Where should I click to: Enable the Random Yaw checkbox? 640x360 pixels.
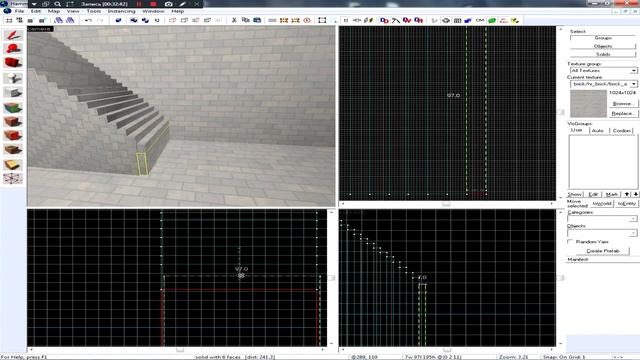click(x=570, y=242)
